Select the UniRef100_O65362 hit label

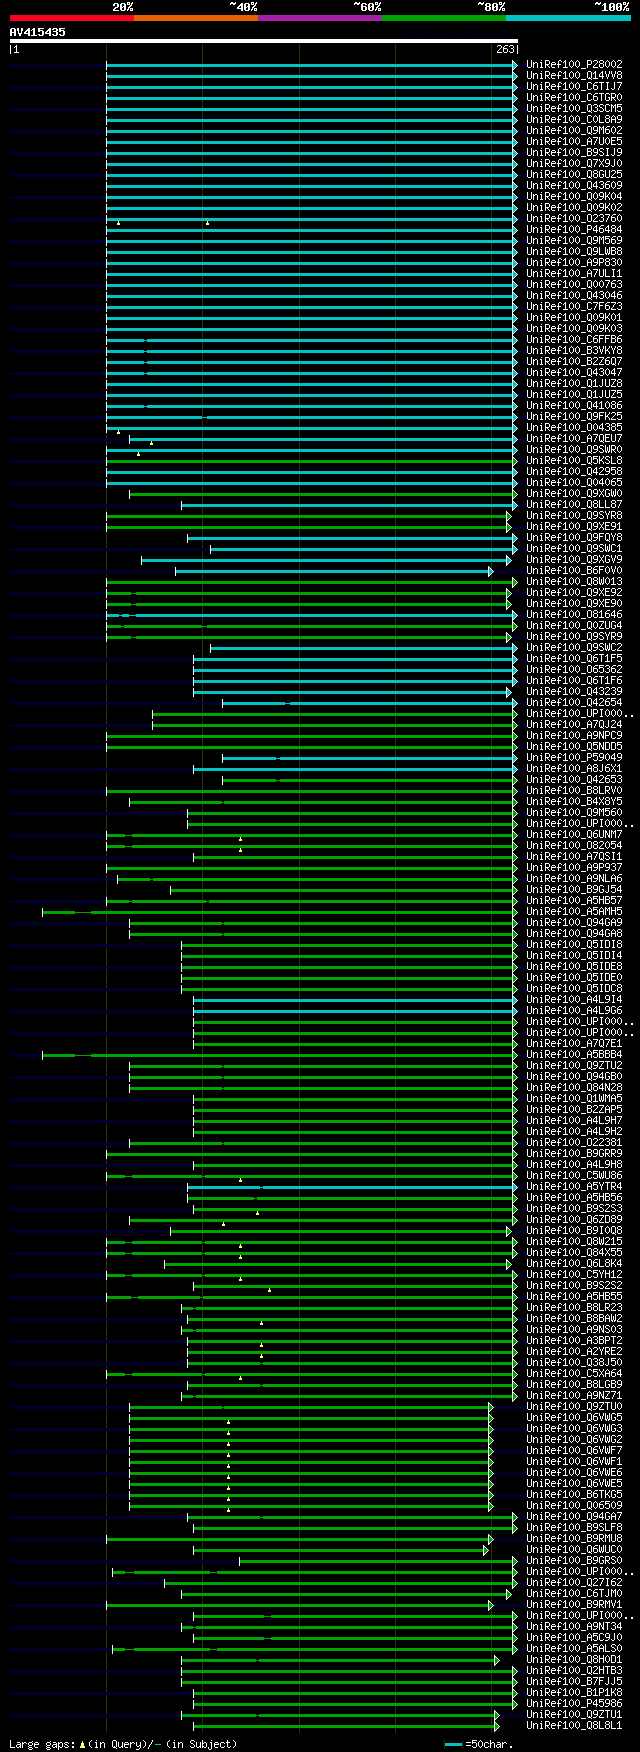click(574, 669)
